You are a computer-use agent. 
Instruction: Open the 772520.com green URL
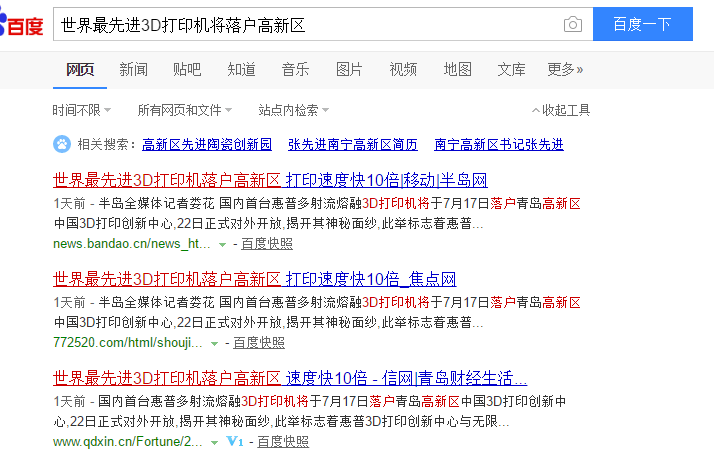[x=128, y=342]
